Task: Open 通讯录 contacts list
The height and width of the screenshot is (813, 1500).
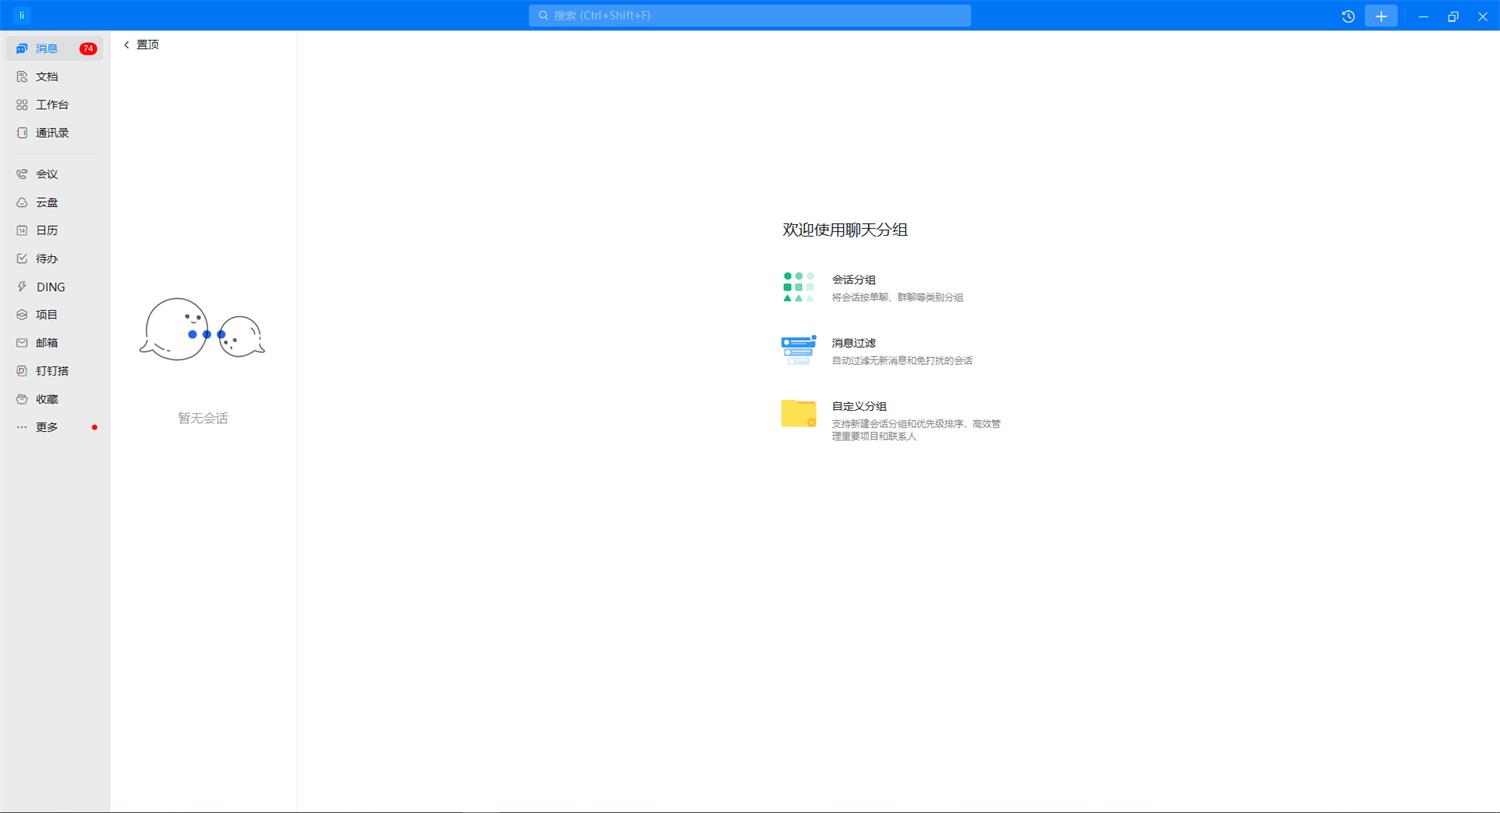Action: tap(52, 133)
